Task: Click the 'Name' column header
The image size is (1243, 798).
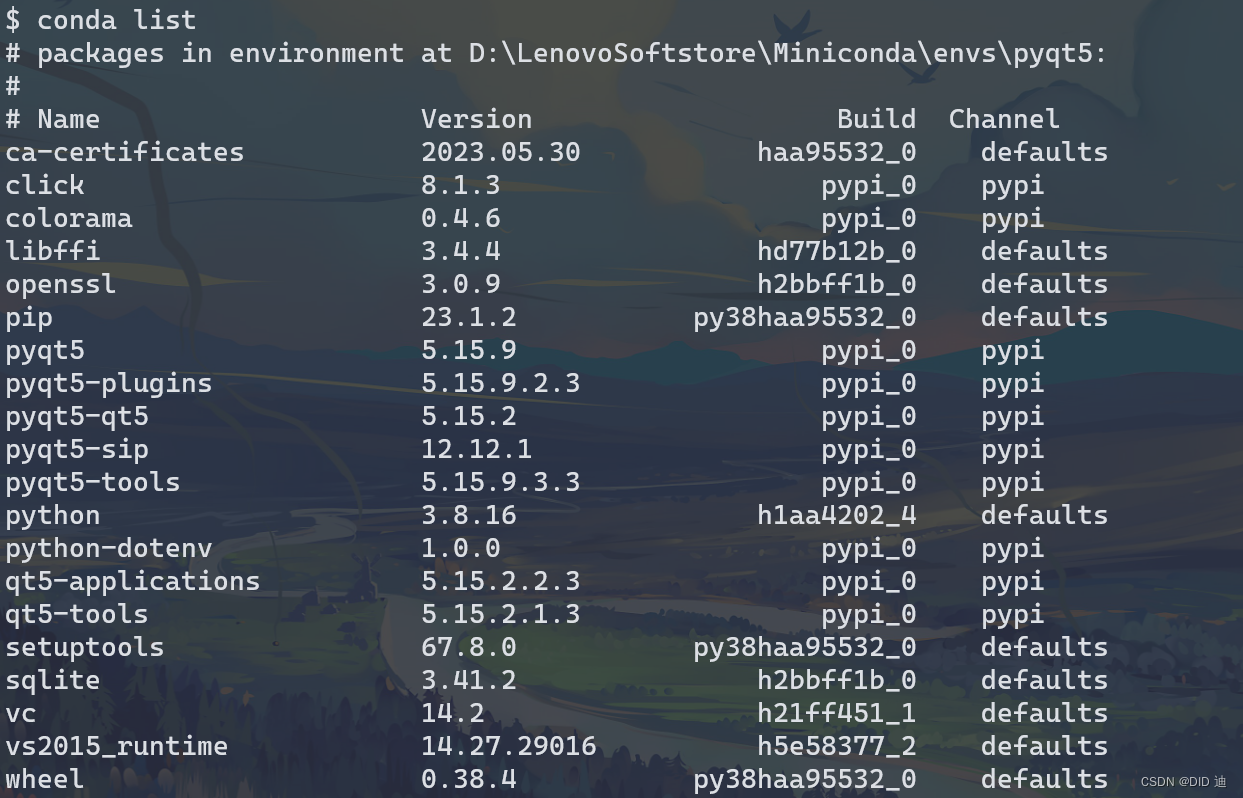Action: (69, 118)
